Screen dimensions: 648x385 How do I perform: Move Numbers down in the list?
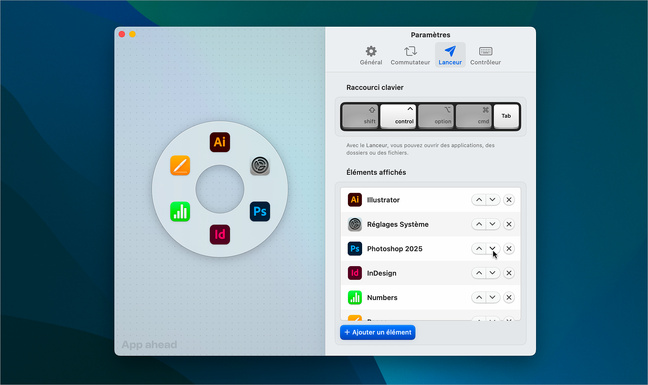[x=493, y=297]
